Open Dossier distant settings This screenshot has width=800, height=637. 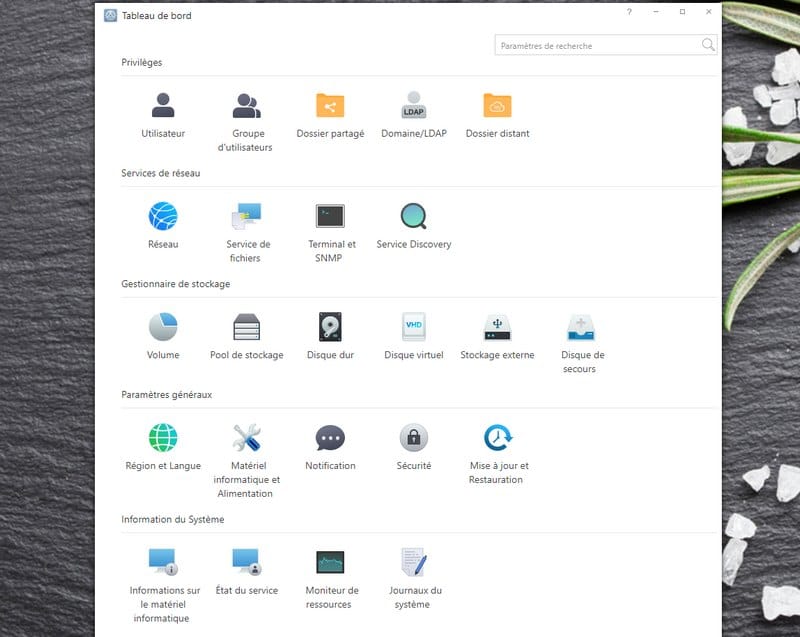tap(497, 106)
